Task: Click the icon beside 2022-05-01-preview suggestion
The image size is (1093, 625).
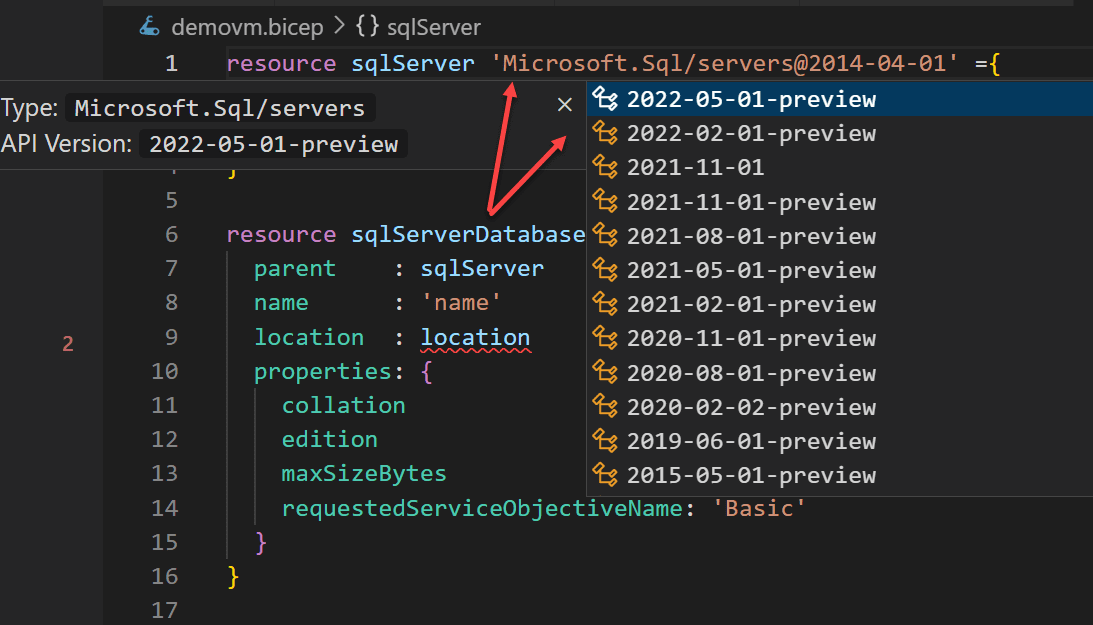Action: pos(605,99)
